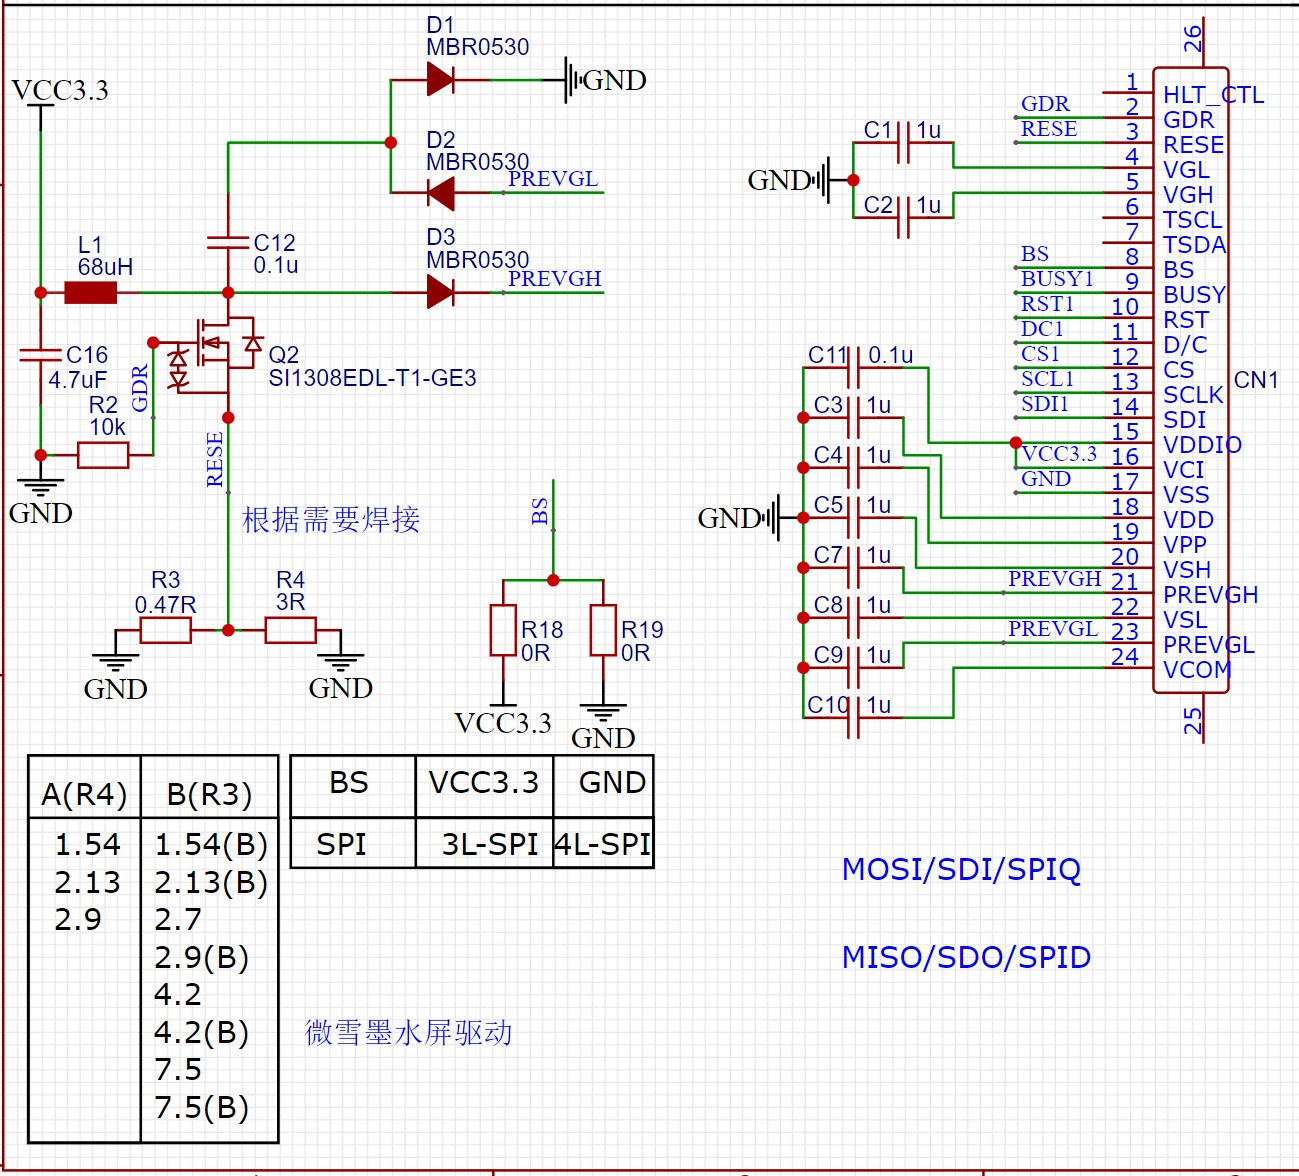This screenshot has height=1176, width=1299.
Task: Select the vertical BS net label above R18
Action: pyautogui.click(x=540, y=512)
